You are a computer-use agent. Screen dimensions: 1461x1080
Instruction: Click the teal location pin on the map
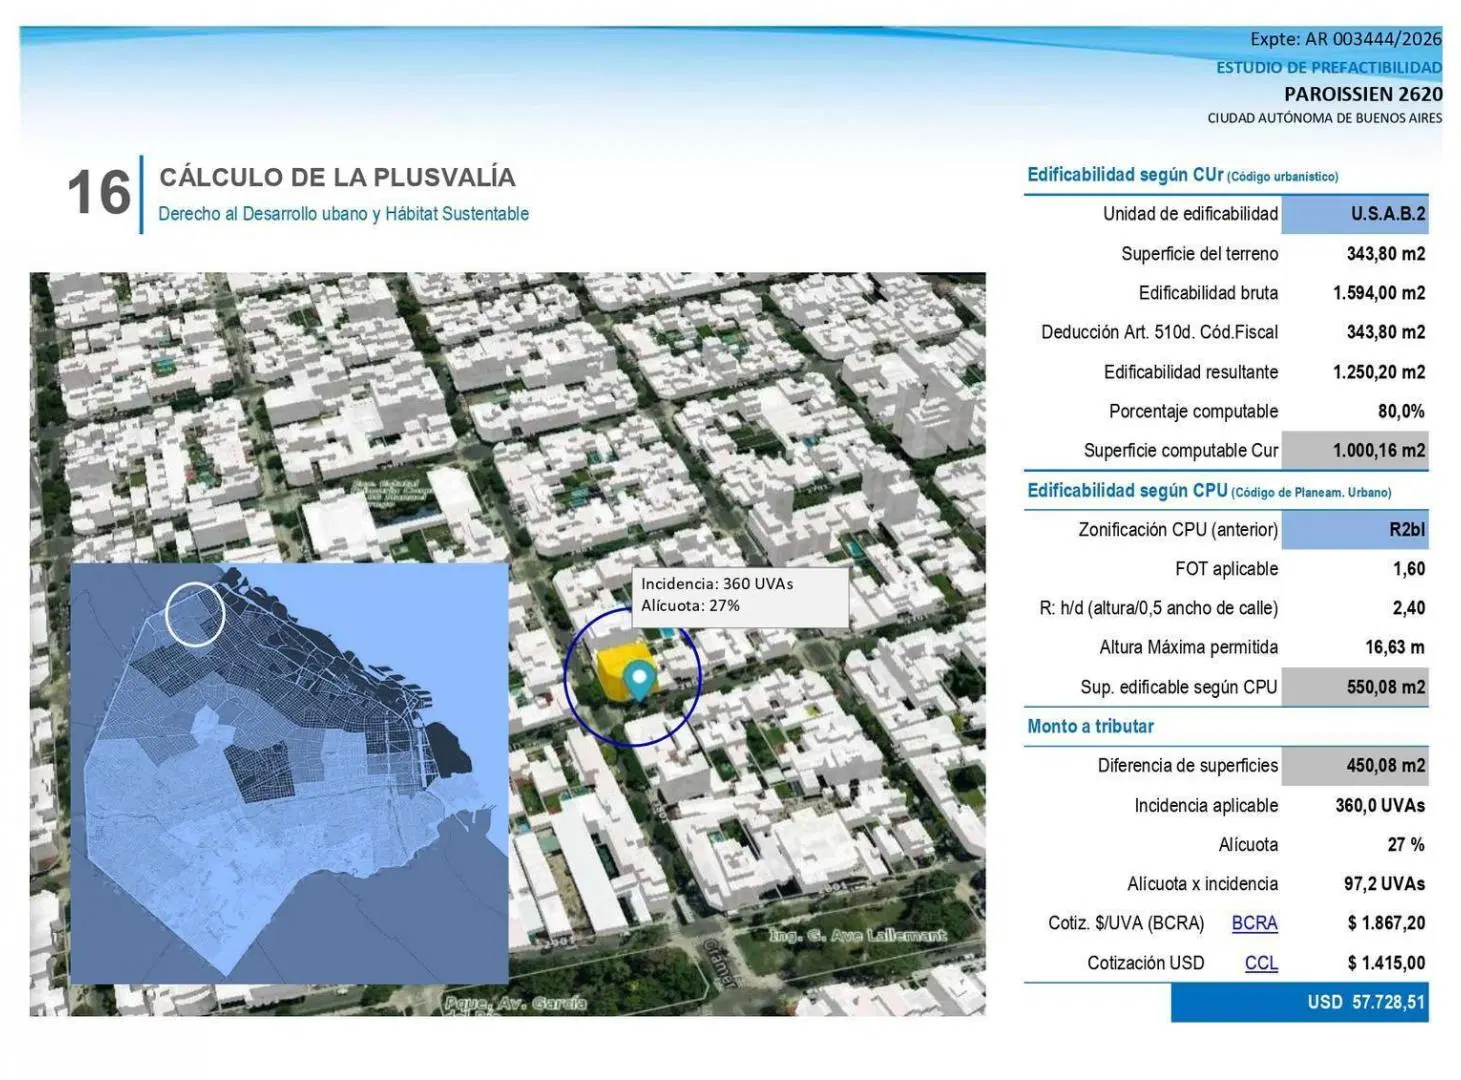638,681
